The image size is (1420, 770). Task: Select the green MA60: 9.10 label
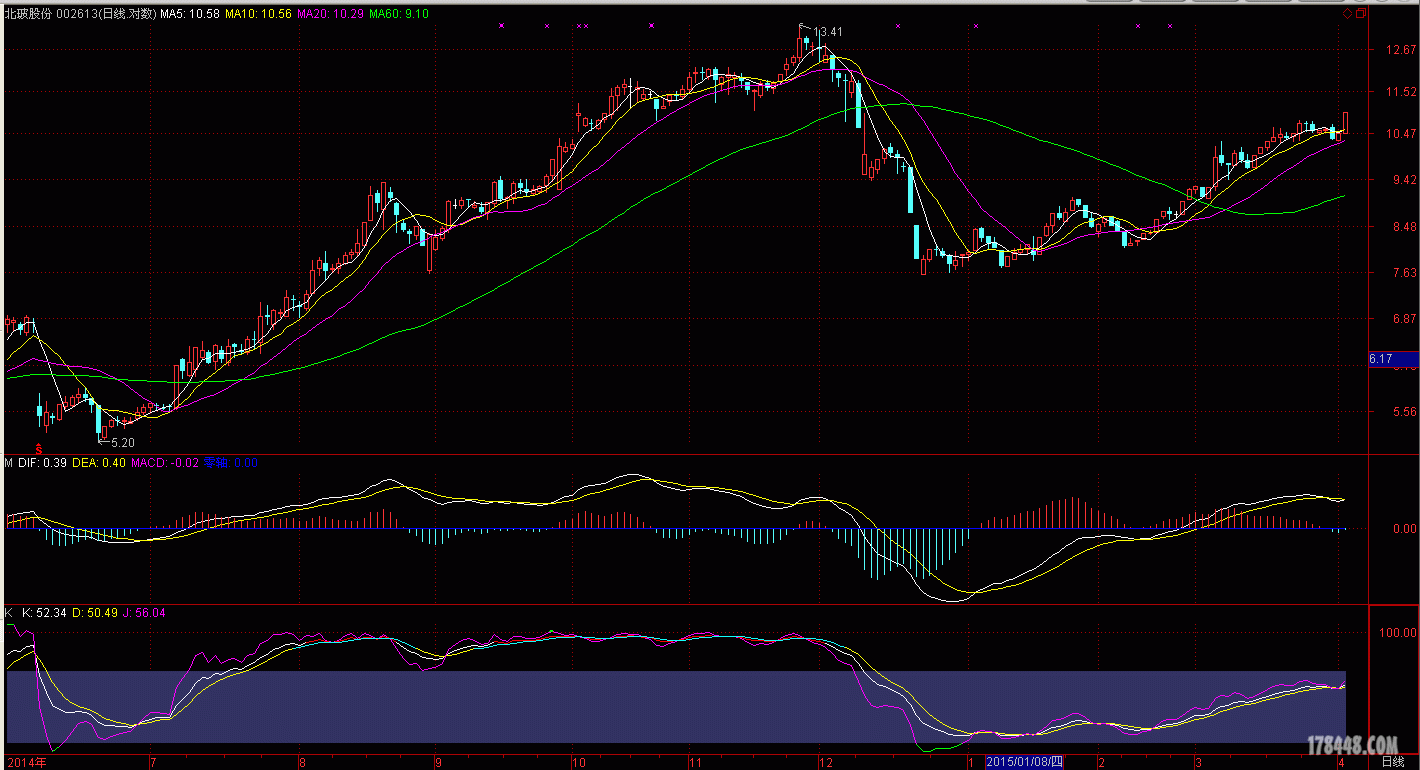399,14
